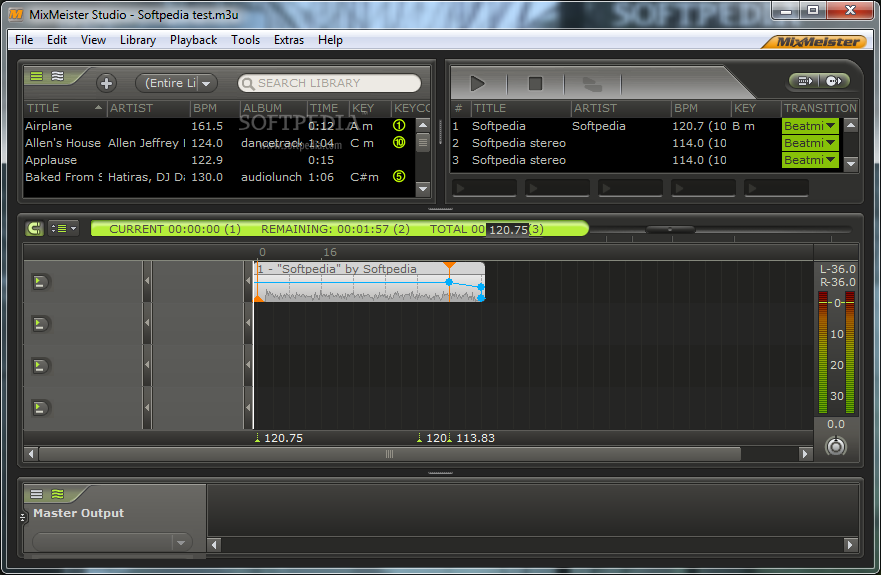Viewport: 881px width, 575px height.
Task: Click the master volume knob below the meters
Action: click(x=835, y=446)
